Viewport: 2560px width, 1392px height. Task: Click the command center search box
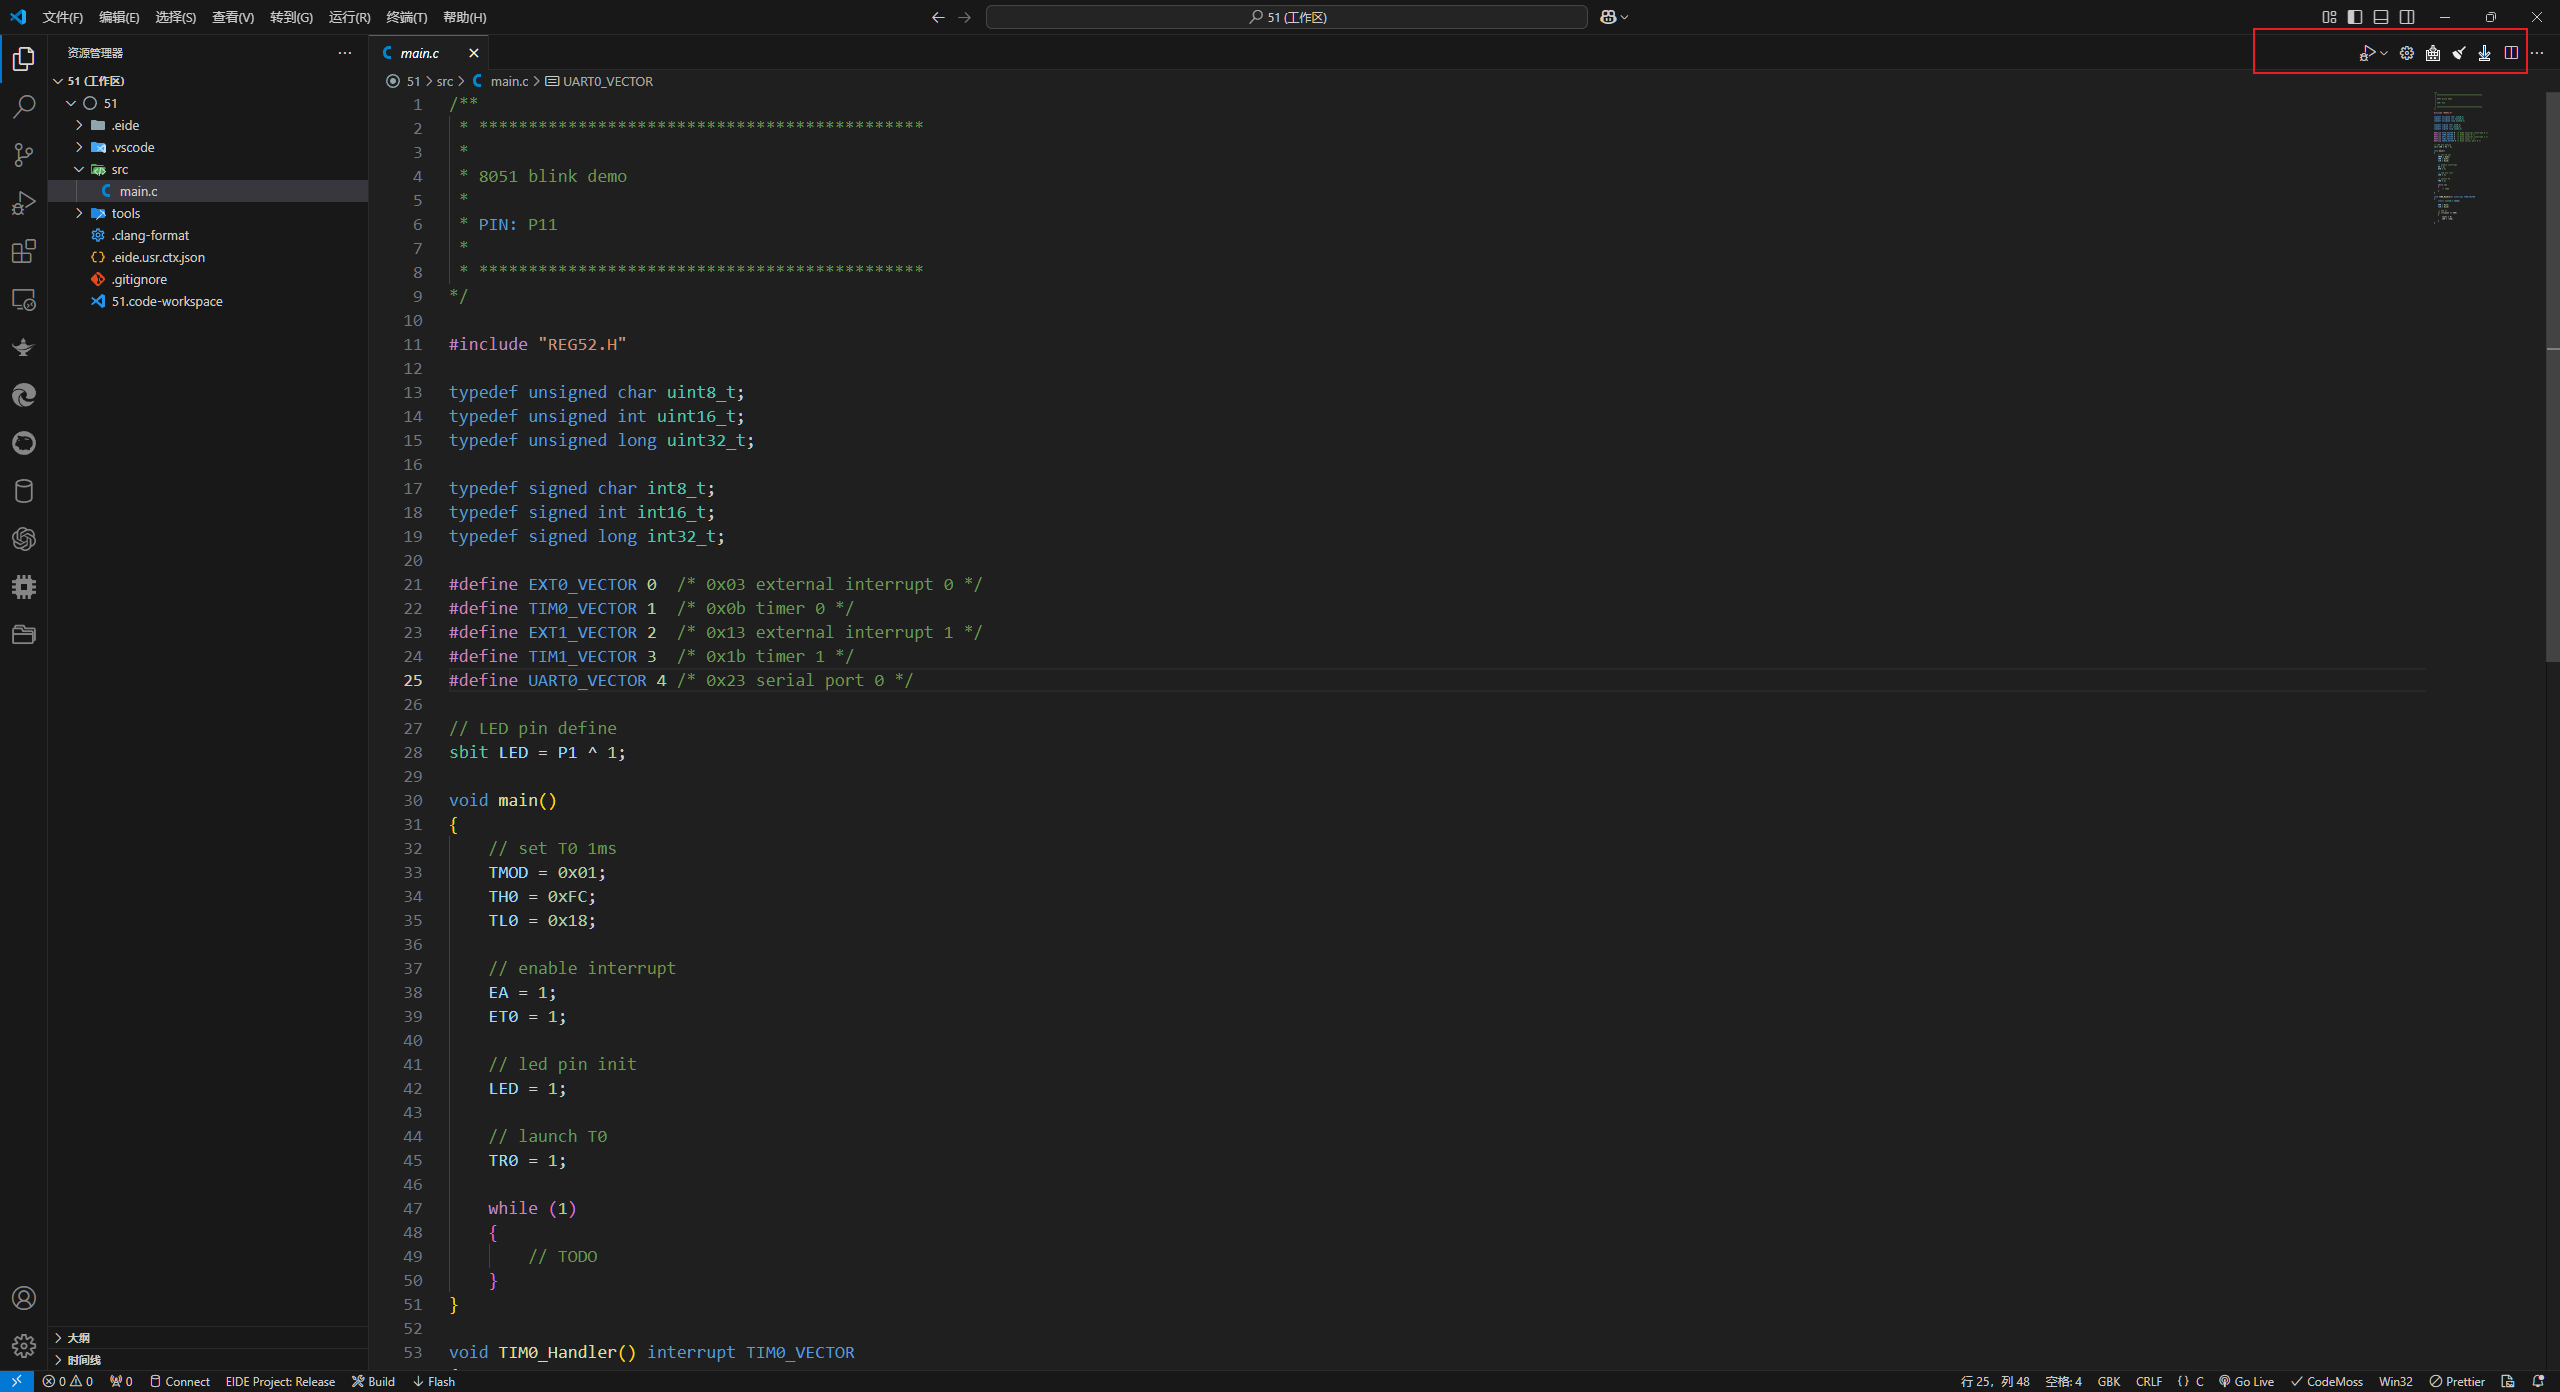pyautogui.click(x=1286, y=17)
